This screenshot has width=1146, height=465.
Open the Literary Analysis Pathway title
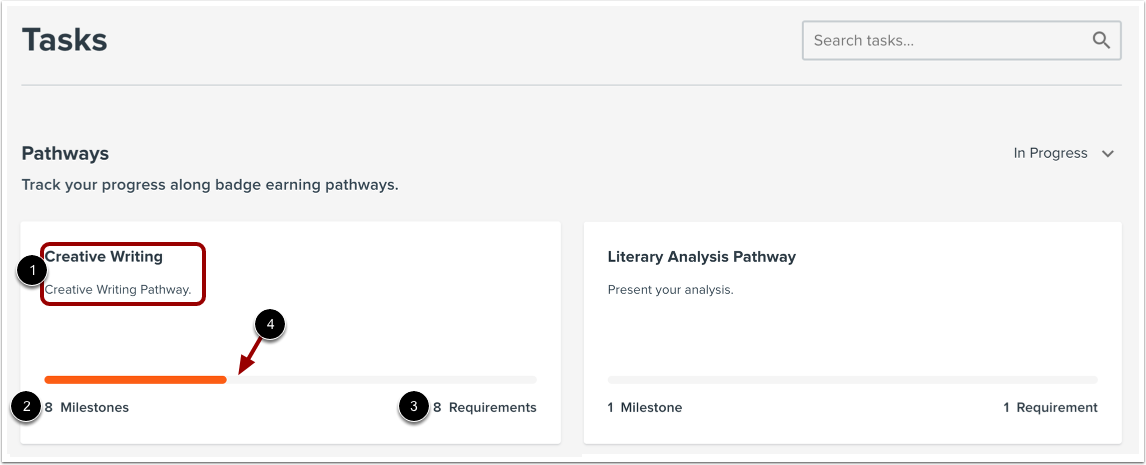701,257
